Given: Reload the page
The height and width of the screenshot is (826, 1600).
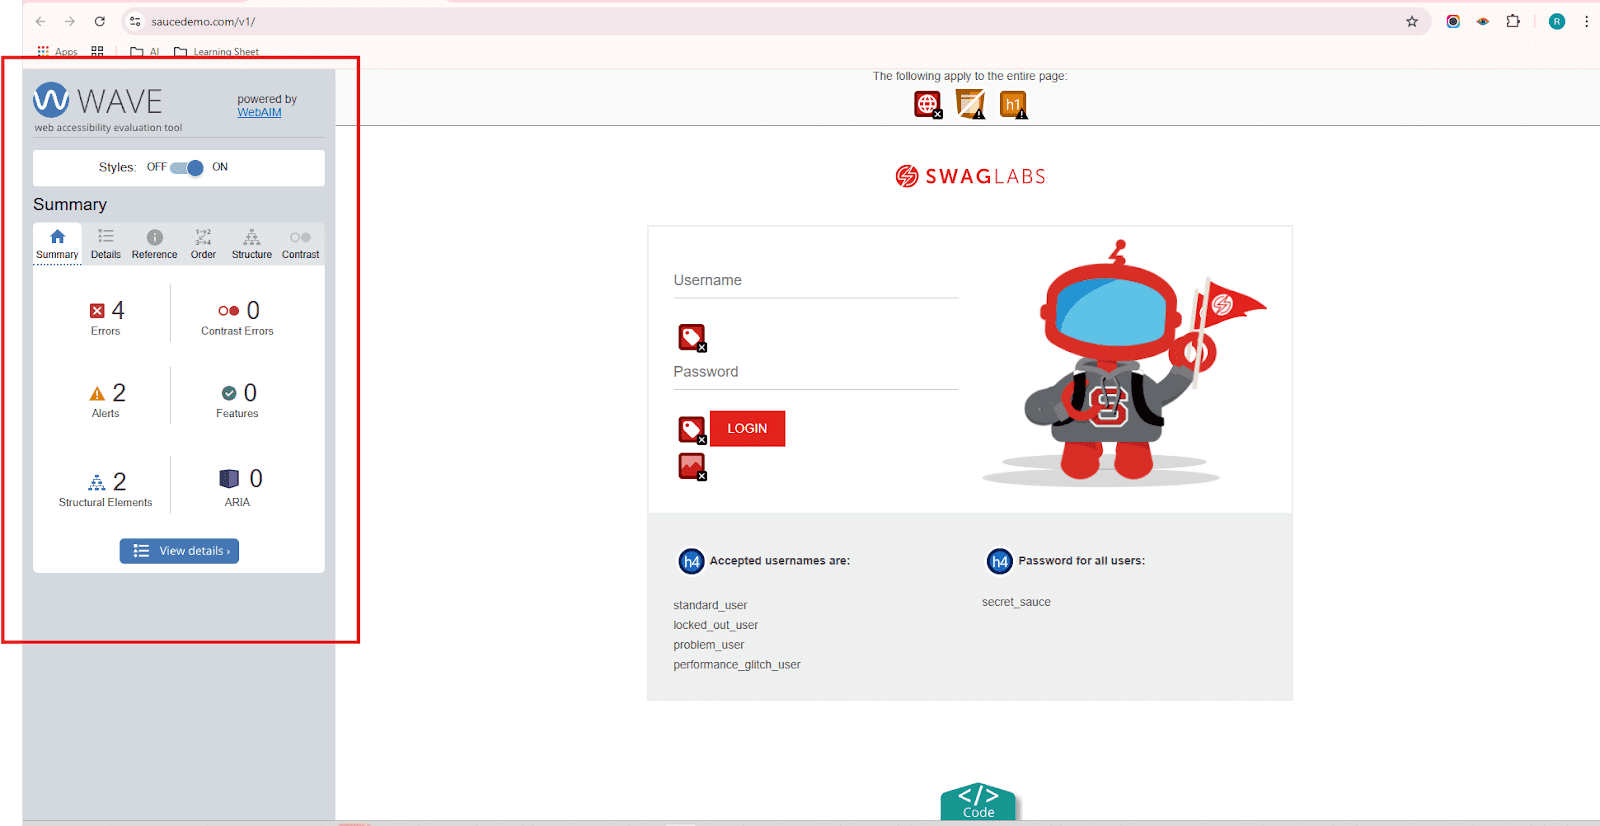Looking at the screenshot, I should tap(100, 21).
